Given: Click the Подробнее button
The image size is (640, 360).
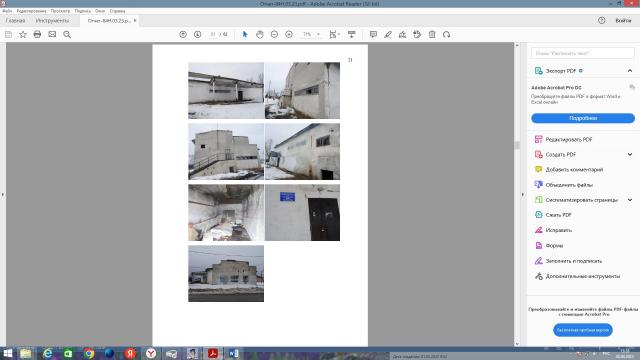Looking at the screenshot, I should pyautogui.click(x=583, y=118).
